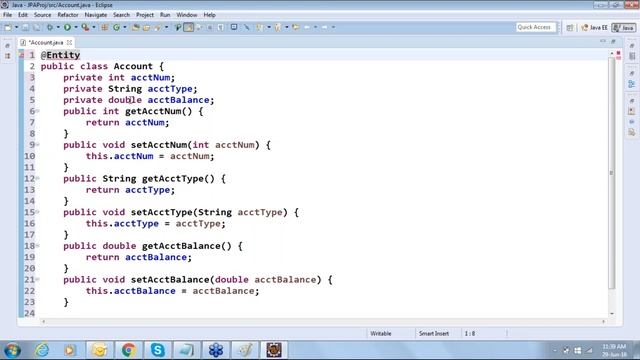Screen dimensions: 640x360
Task: Click the Package Explorer icon in left trim
Action: (x=7, y=56)
